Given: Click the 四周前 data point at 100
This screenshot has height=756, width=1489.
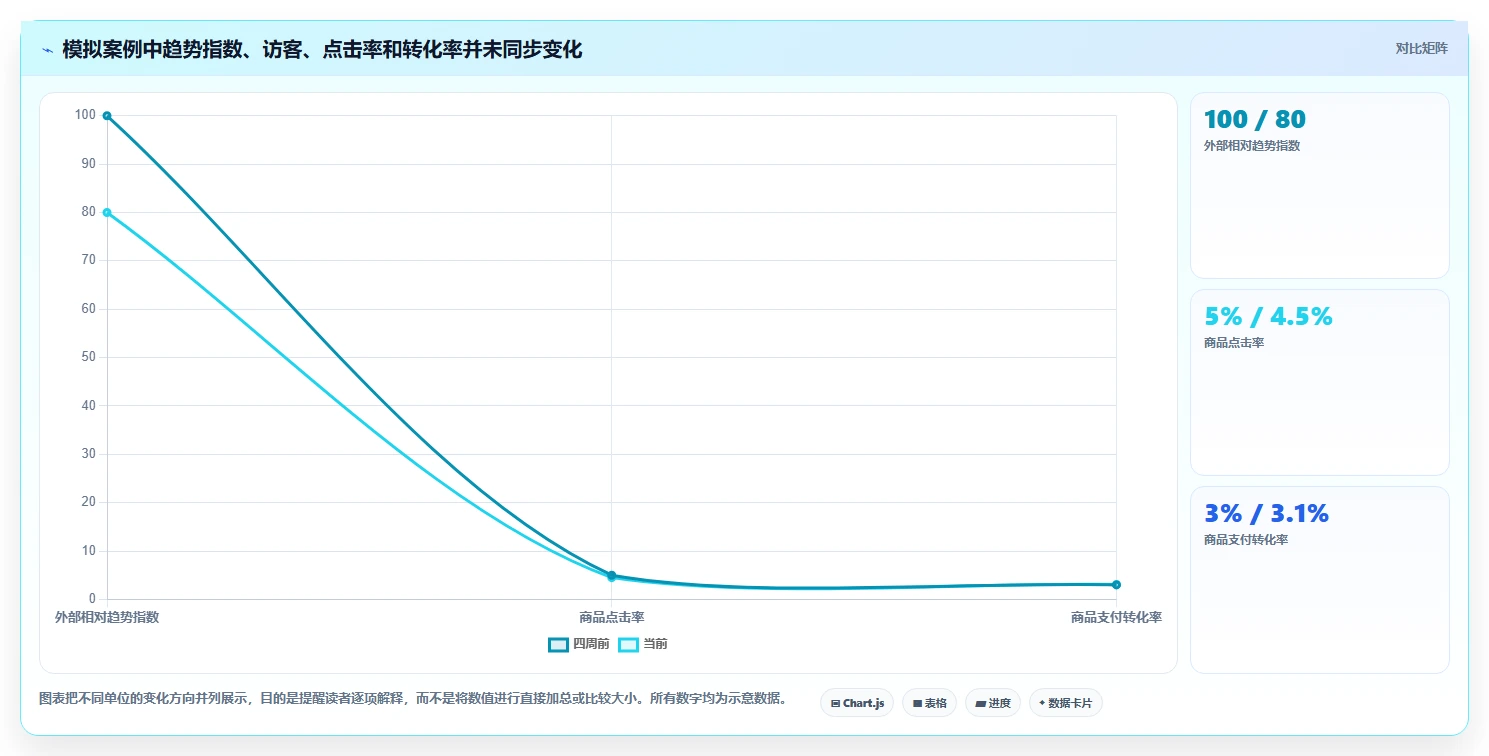Looking at the screenshot, I should click(x=107, y=116).
